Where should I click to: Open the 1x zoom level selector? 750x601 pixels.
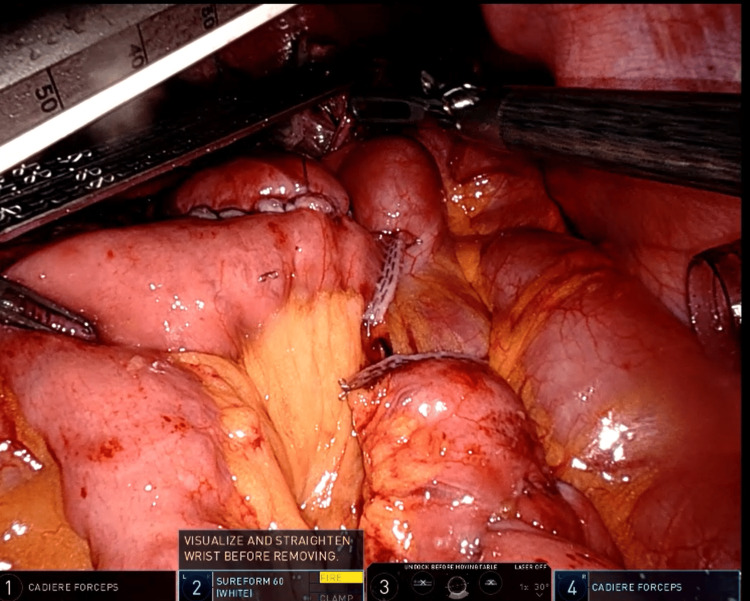point(524,587)
